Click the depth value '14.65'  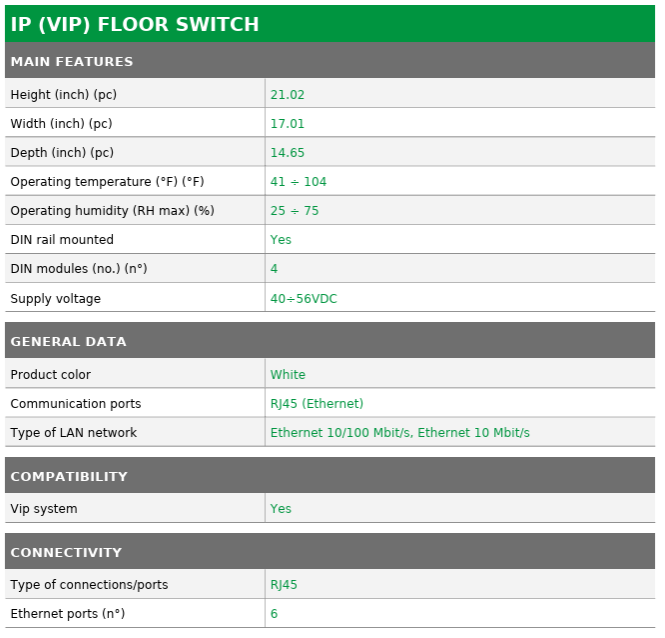pyautogui.click(x=288, y=152)
